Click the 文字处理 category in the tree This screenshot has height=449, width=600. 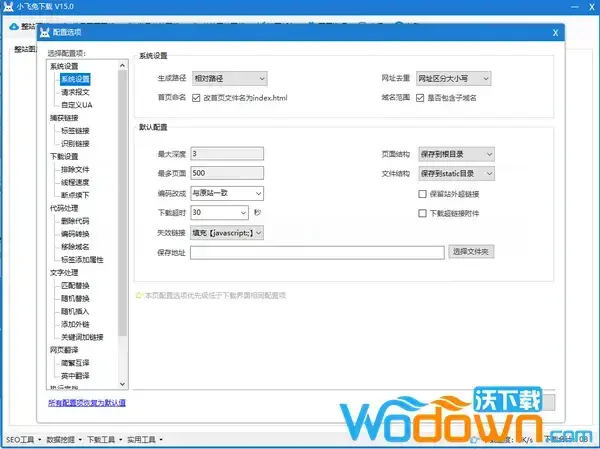[64, 273]
